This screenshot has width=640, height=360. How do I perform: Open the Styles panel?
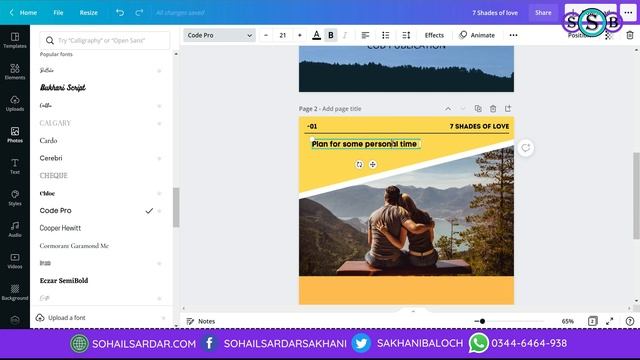pyautogui.click(x=15, y=198)
